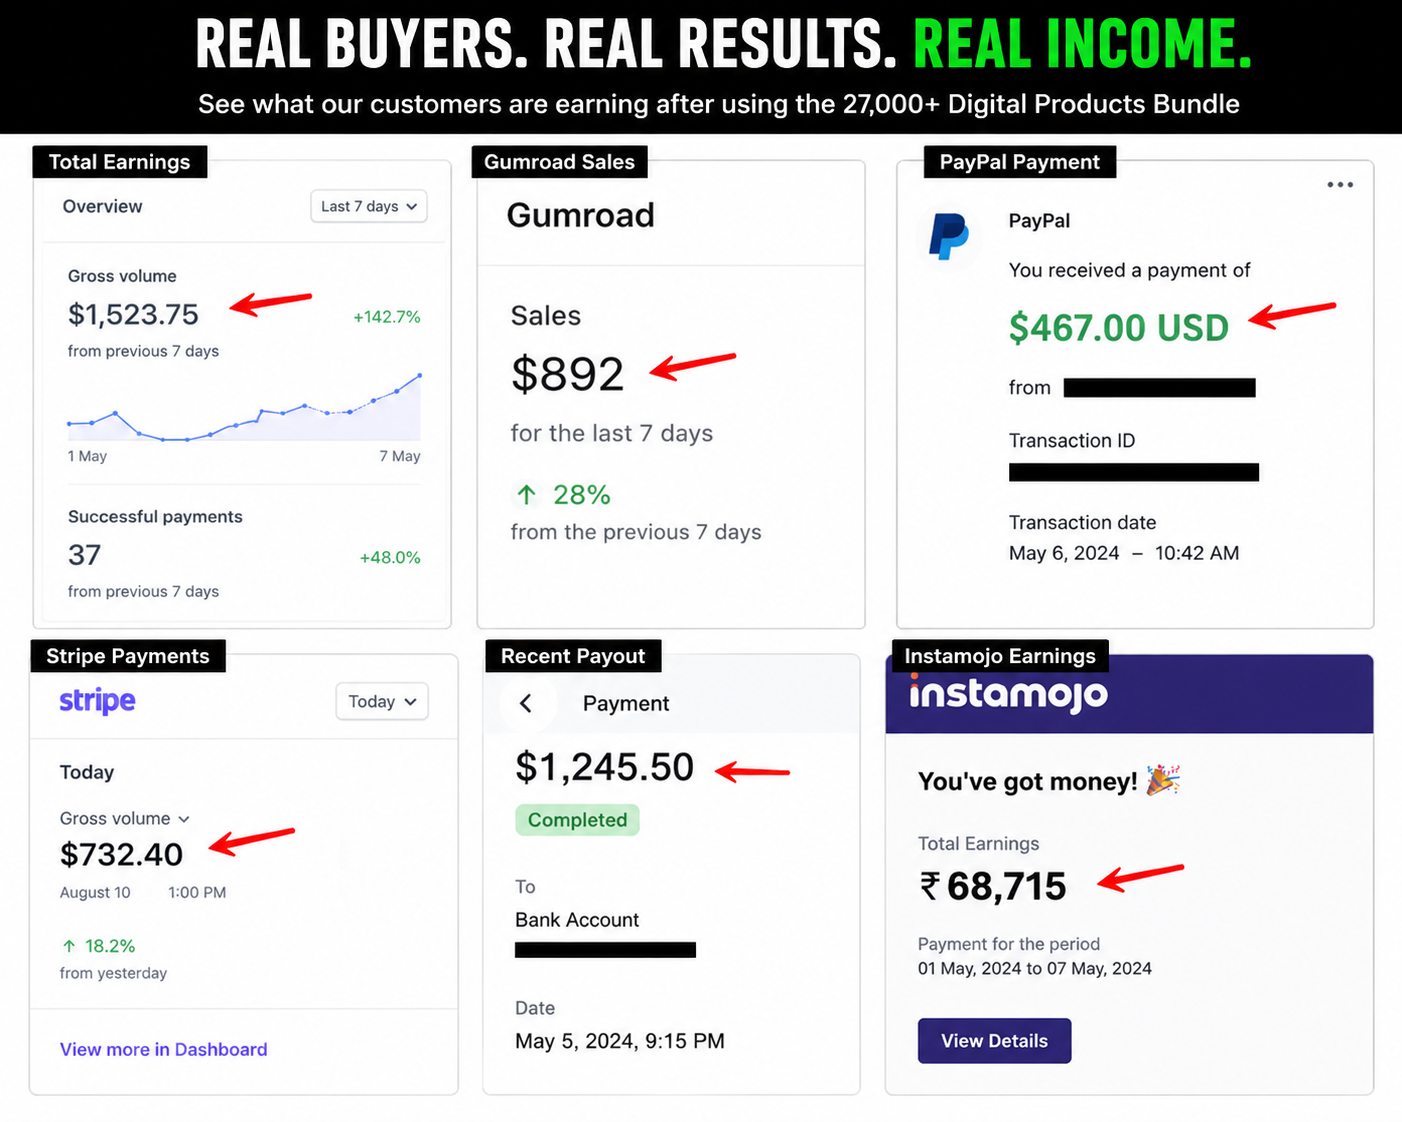Image resolution: width=1402 pixels, height=1122 pixels.
Task: Open the three-dot menu on PayPal card
Action: [1340, 185]
